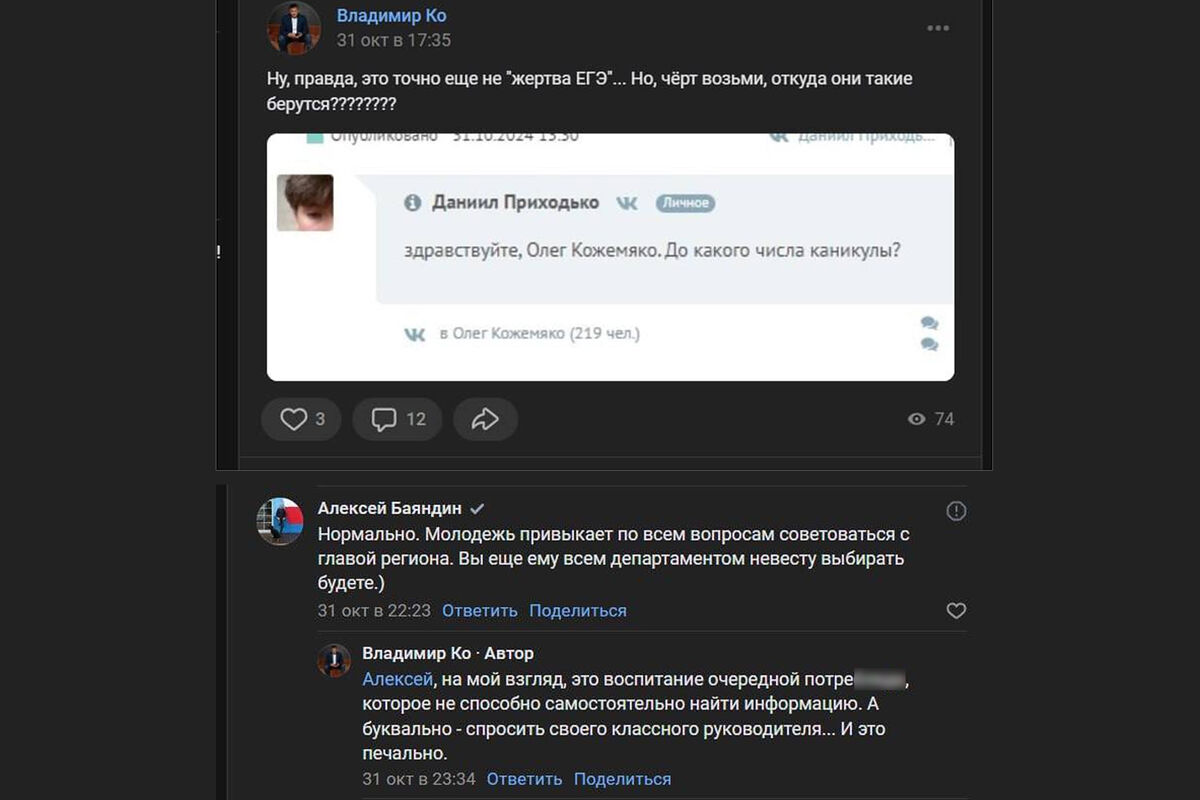Like the post with heart icon
This screenshot has width=1200, height=800.
[294, 420]
